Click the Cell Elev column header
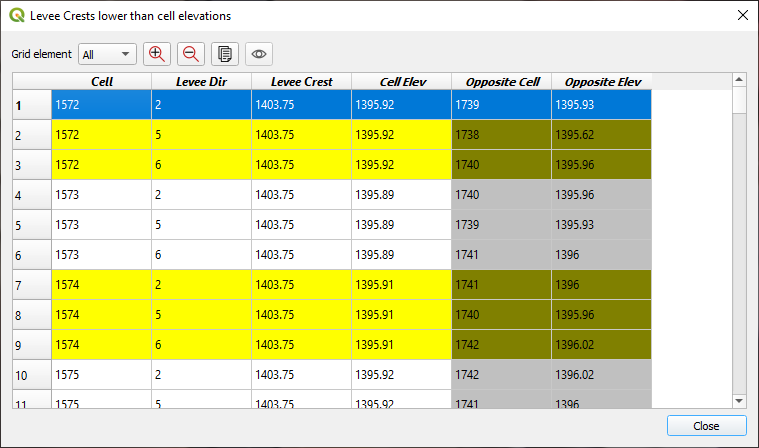The image size is (759, 448). pyautogui.click(x=401, y=81)
